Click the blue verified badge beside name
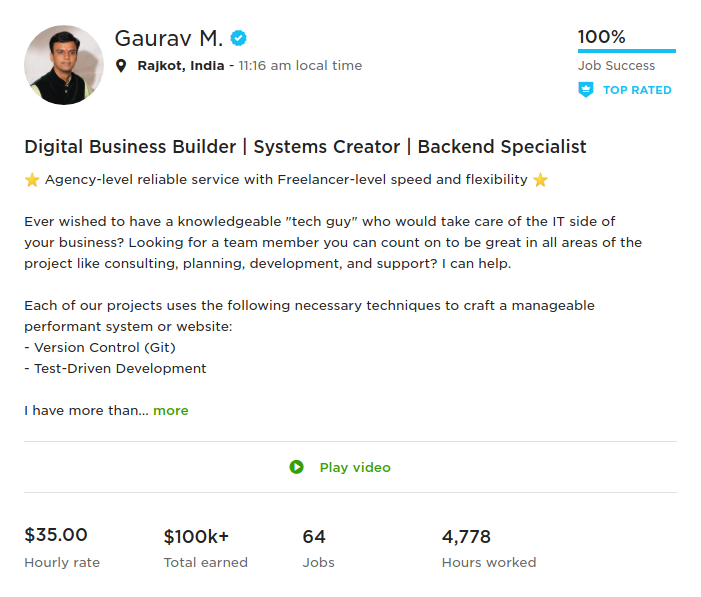The height and width of the screenshot is (597, 701). pyautogui.click(x=238, y=39)
